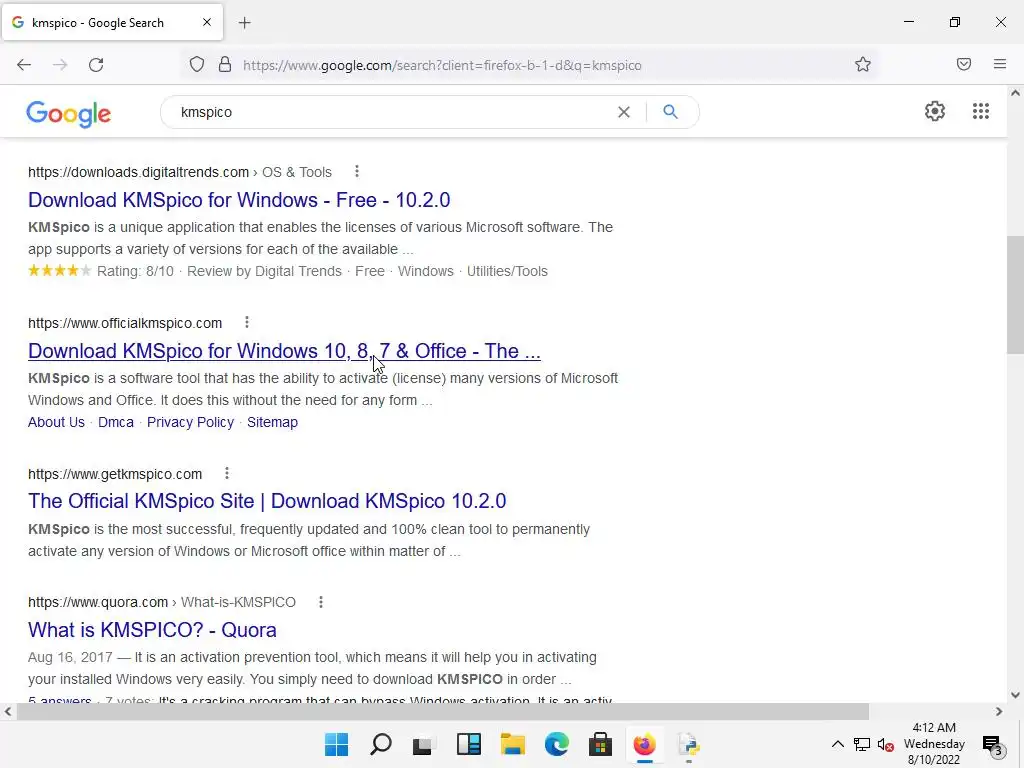The width and height of the screenshot is (1024, 768).
Task: Click the https://www.officialkmspico.com URL text
Action: coord(125,323)
